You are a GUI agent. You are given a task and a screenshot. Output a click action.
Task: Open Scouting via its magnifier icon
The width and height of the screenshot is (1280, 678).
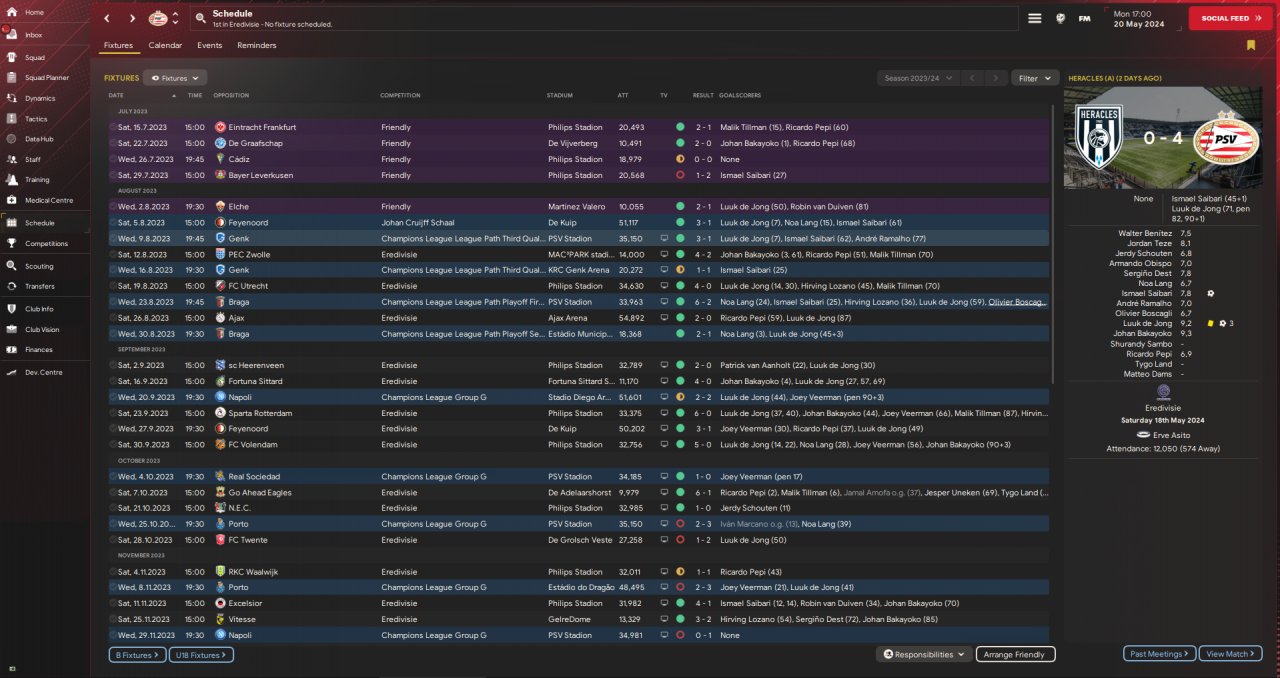(x=11, y=266)
